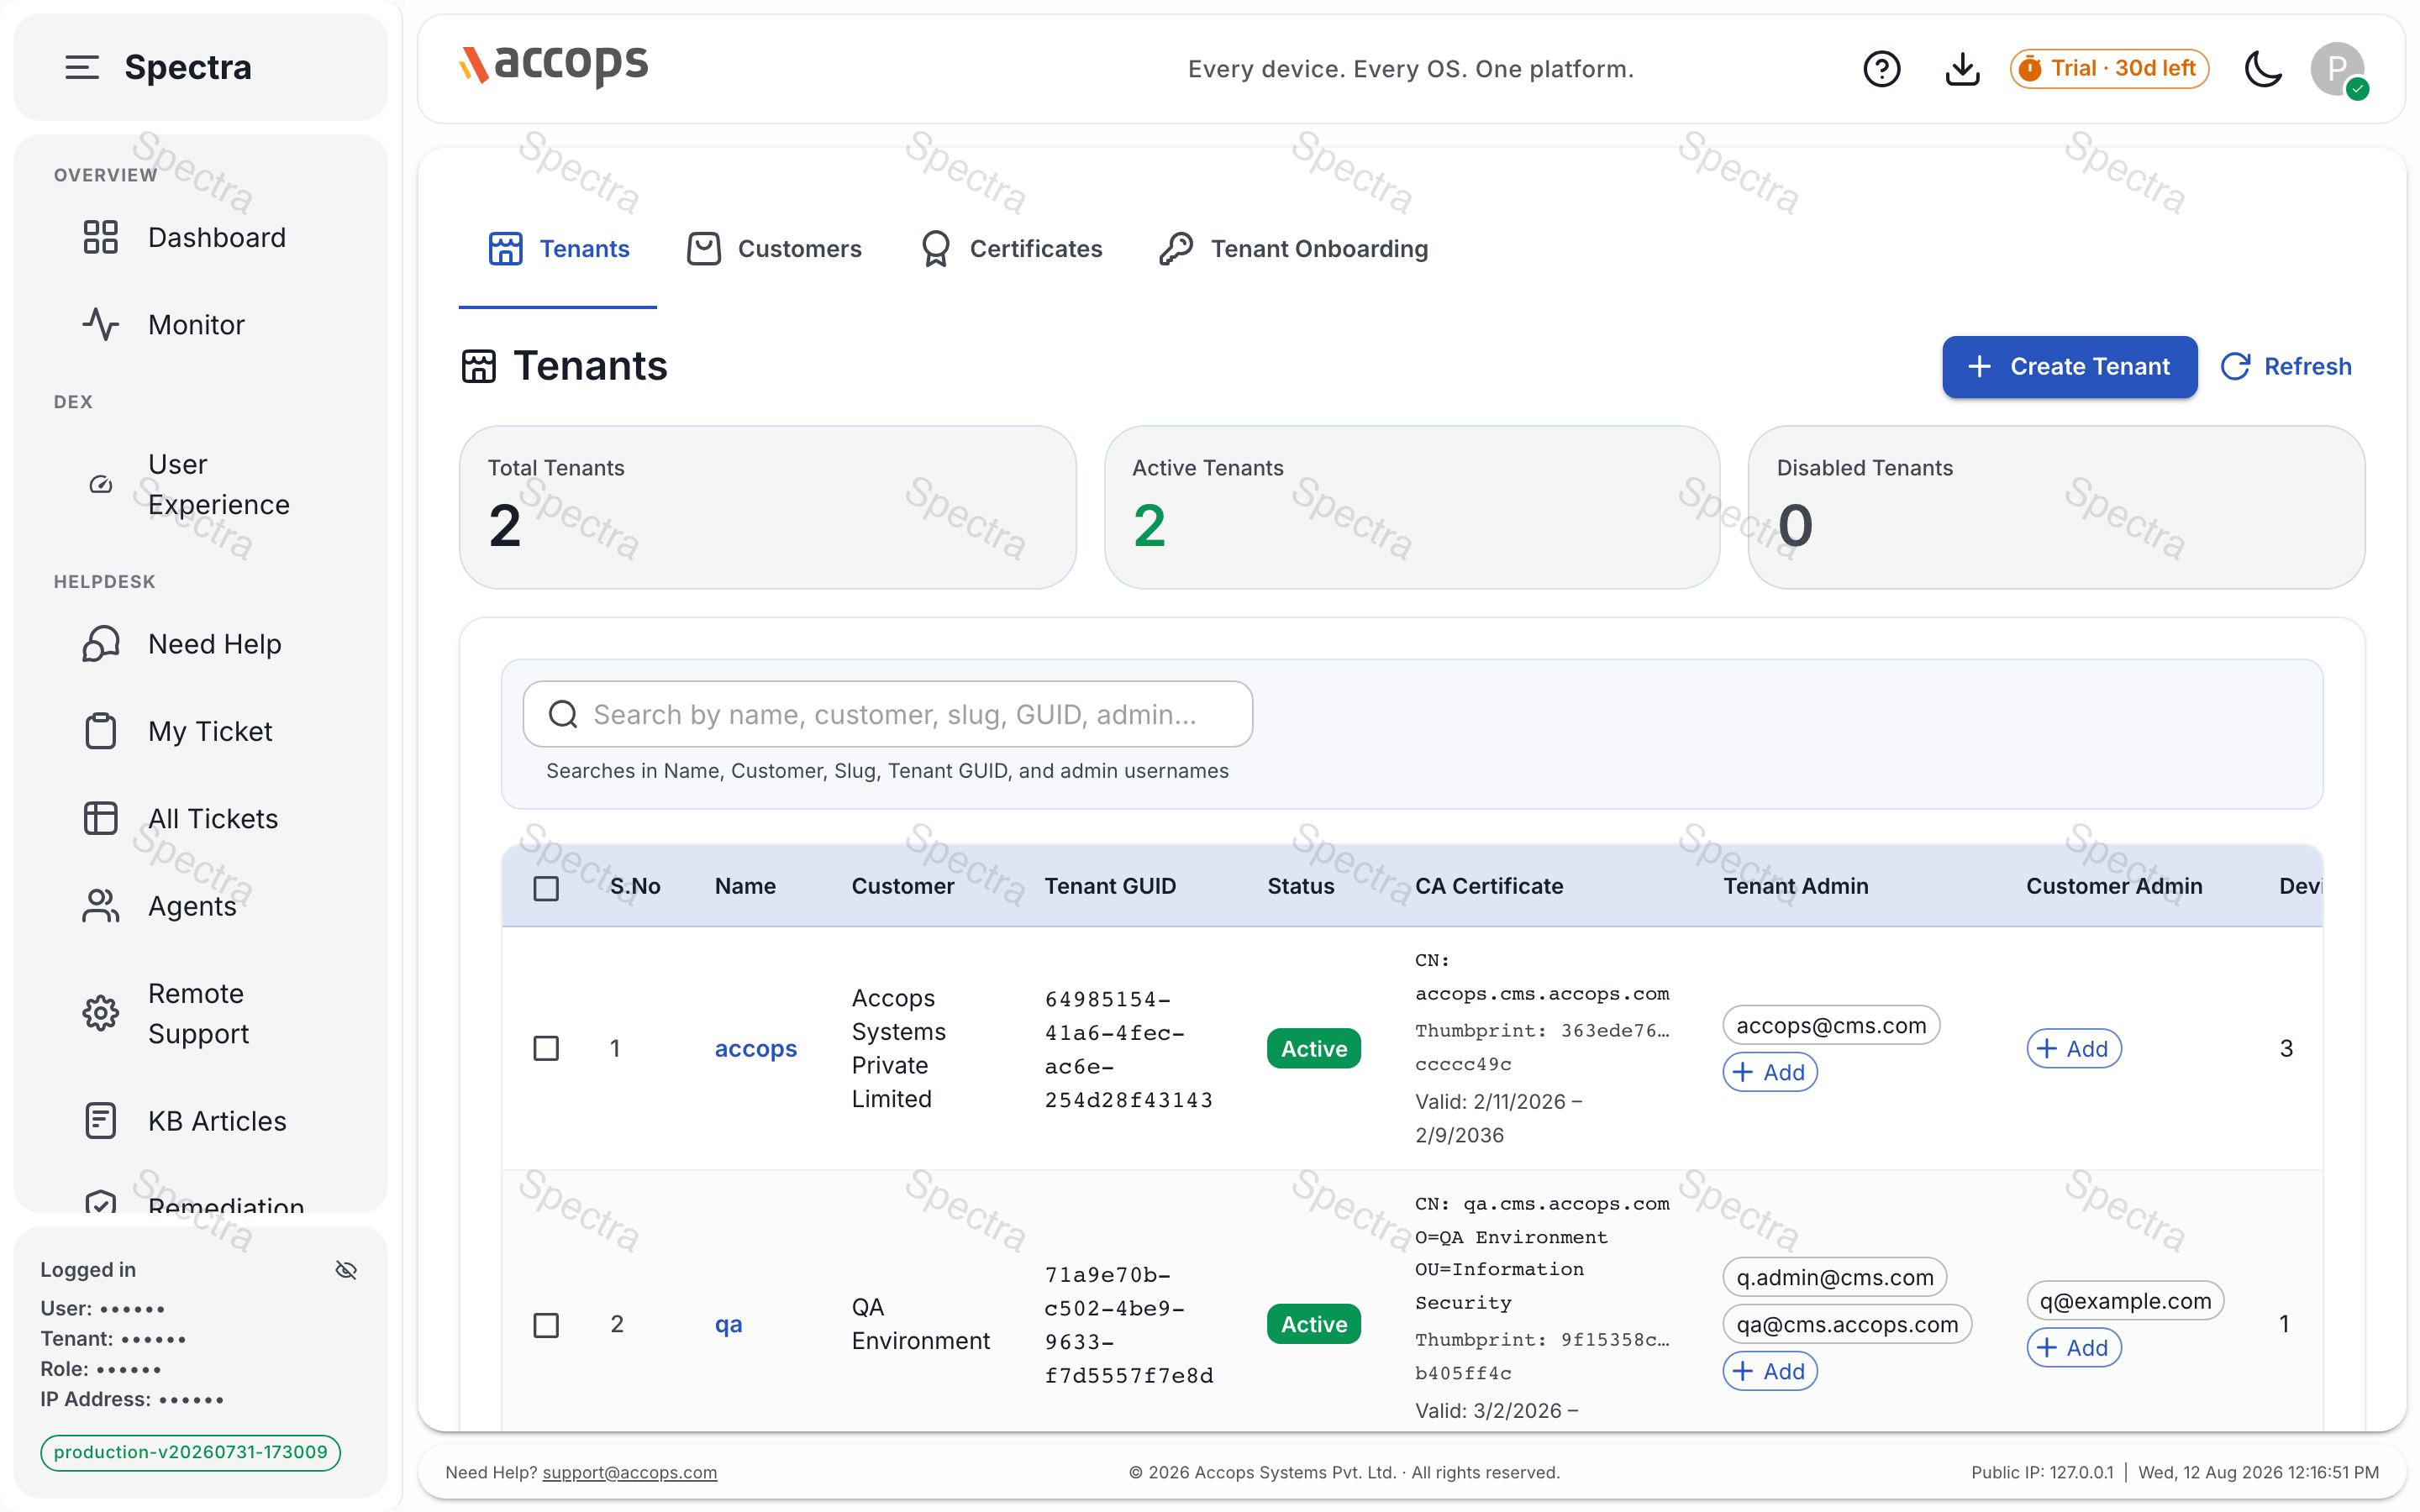Open Monitor in the sidebar
This screenshot has width=2420, height=1512.
click(200, 324)
